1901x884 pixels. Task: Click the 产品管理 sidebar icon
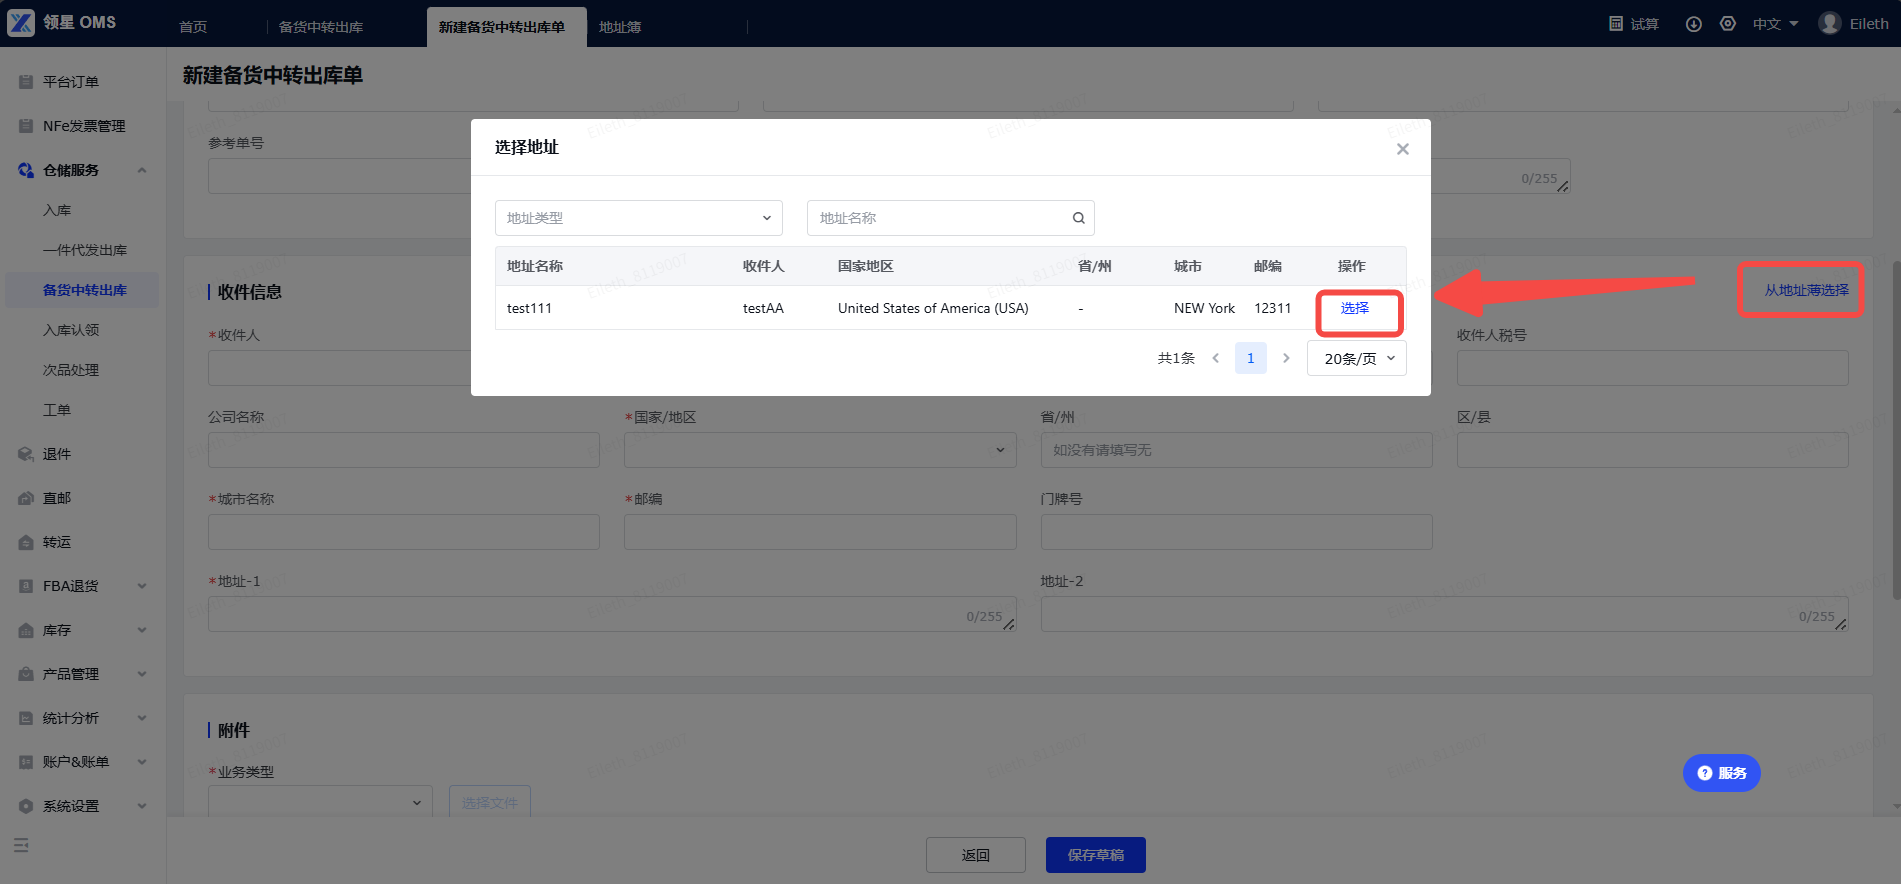[26, 674]
